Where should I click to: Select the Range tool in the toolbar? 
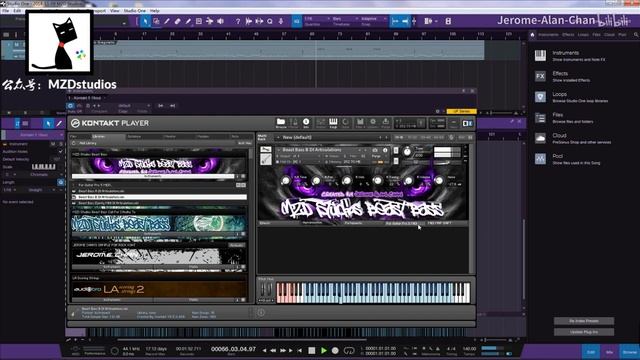156,21
